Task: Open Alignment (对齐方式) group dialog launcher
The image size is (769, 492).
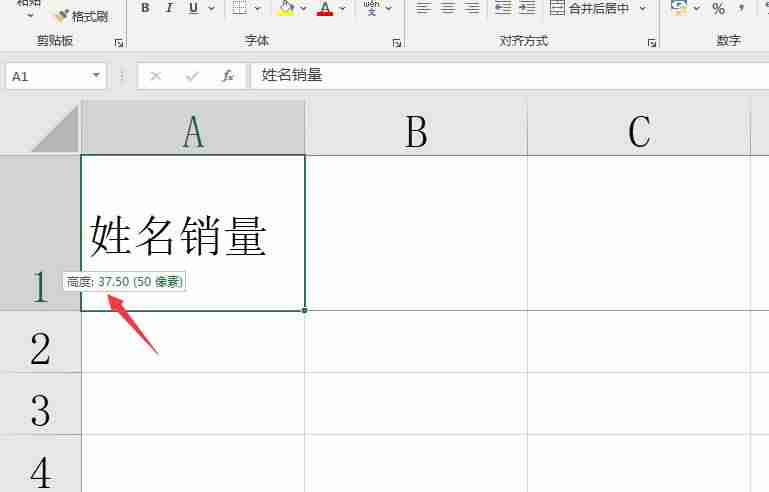Action: point(651,43)
